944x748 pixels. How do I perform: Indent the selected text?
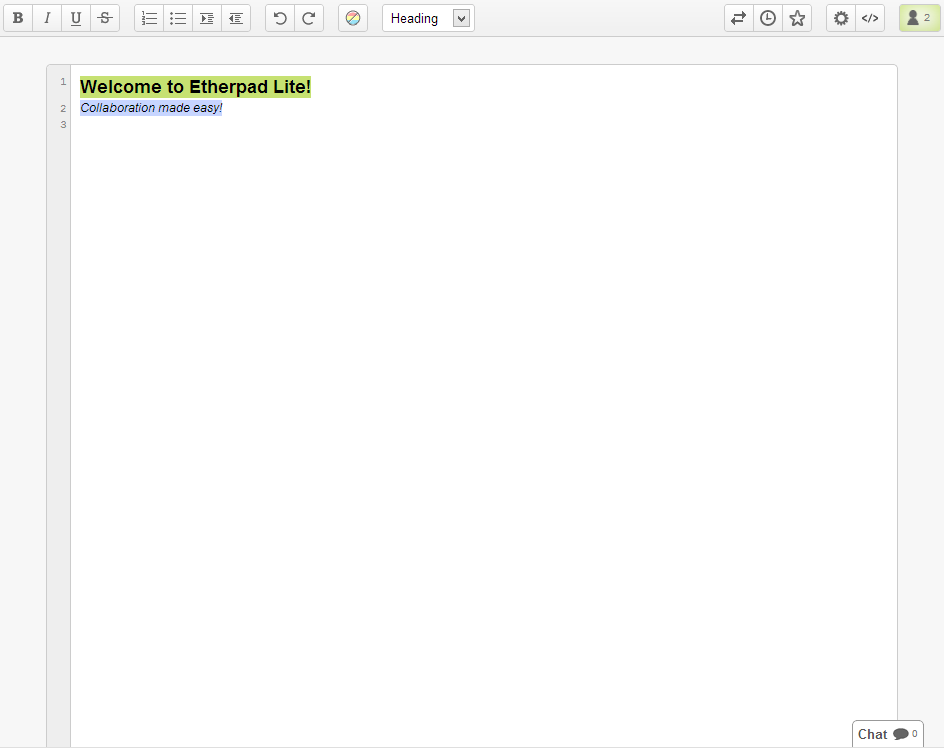[207, 18]
